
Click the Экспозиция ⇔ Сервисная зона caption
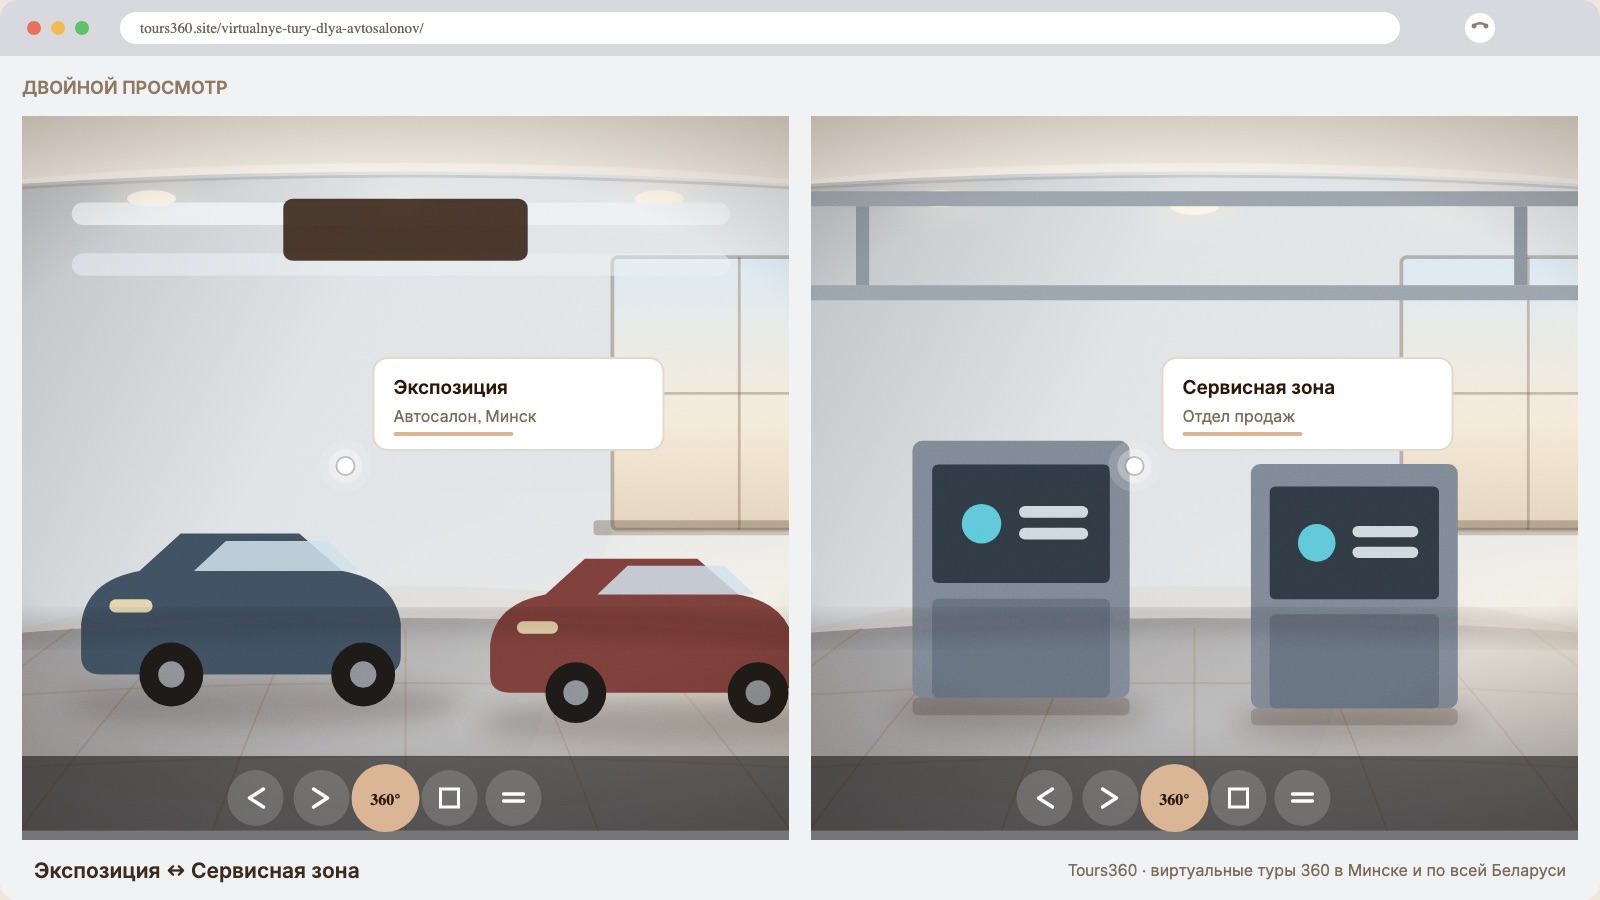(197, 871)
